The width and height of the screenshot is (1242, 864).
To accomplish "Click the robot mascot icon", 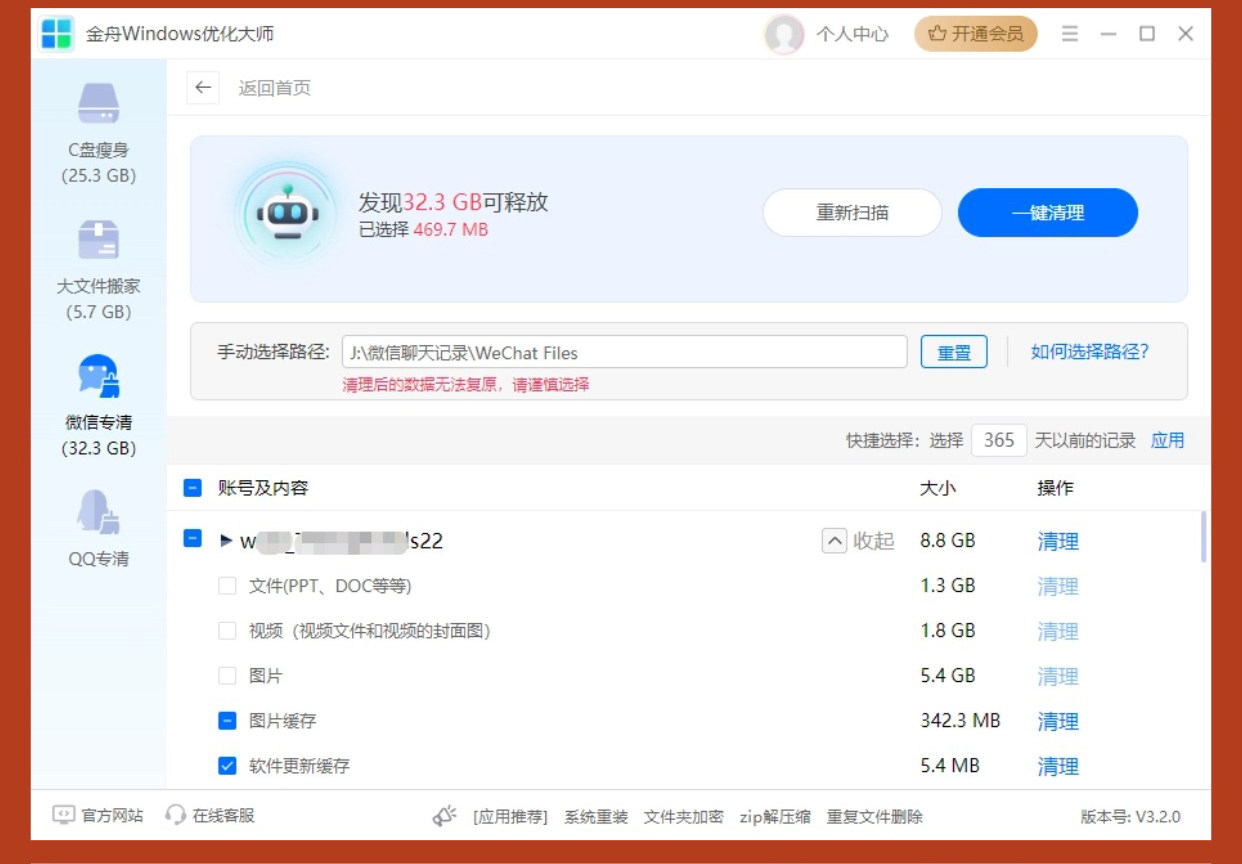I will click(287, 213).
